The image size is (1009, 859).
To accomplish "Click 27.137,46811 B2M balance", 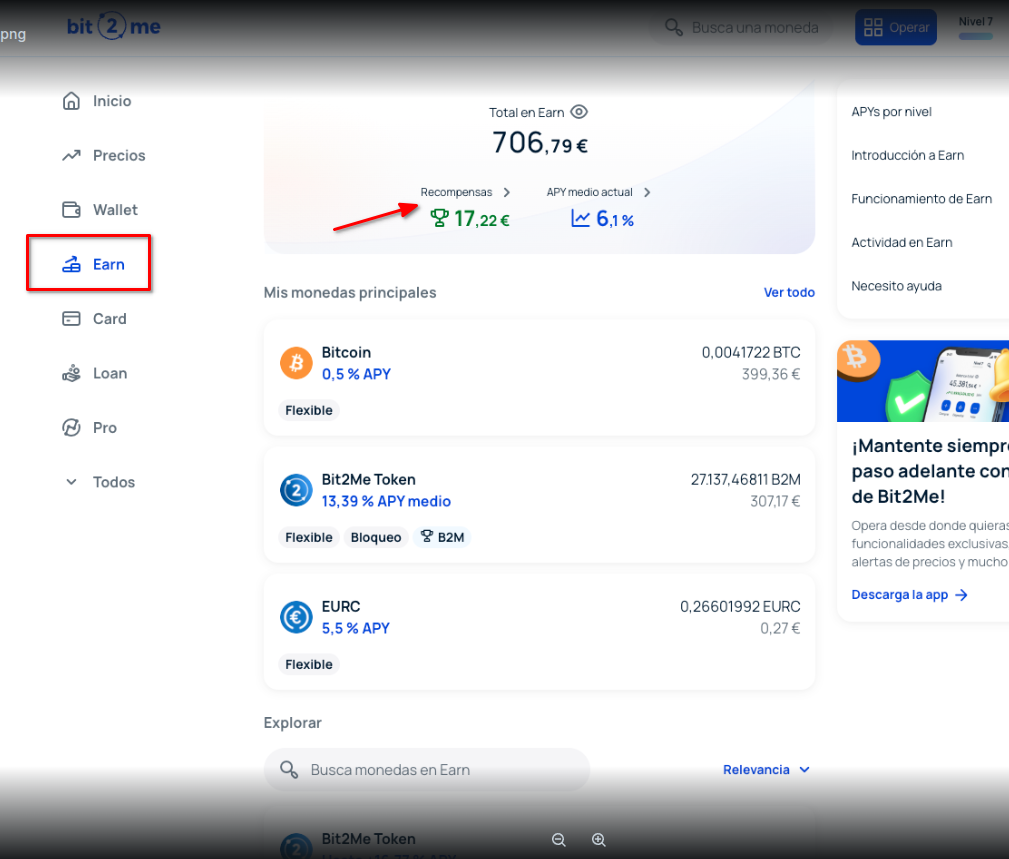I will 746,479.
